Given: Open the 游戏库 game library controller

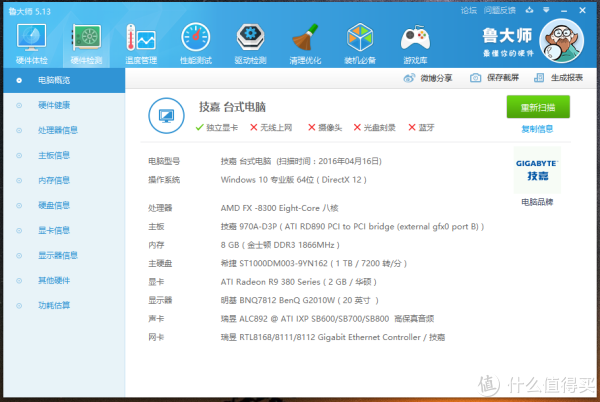Looking at the screenshot, I should [x=415, y=43].
